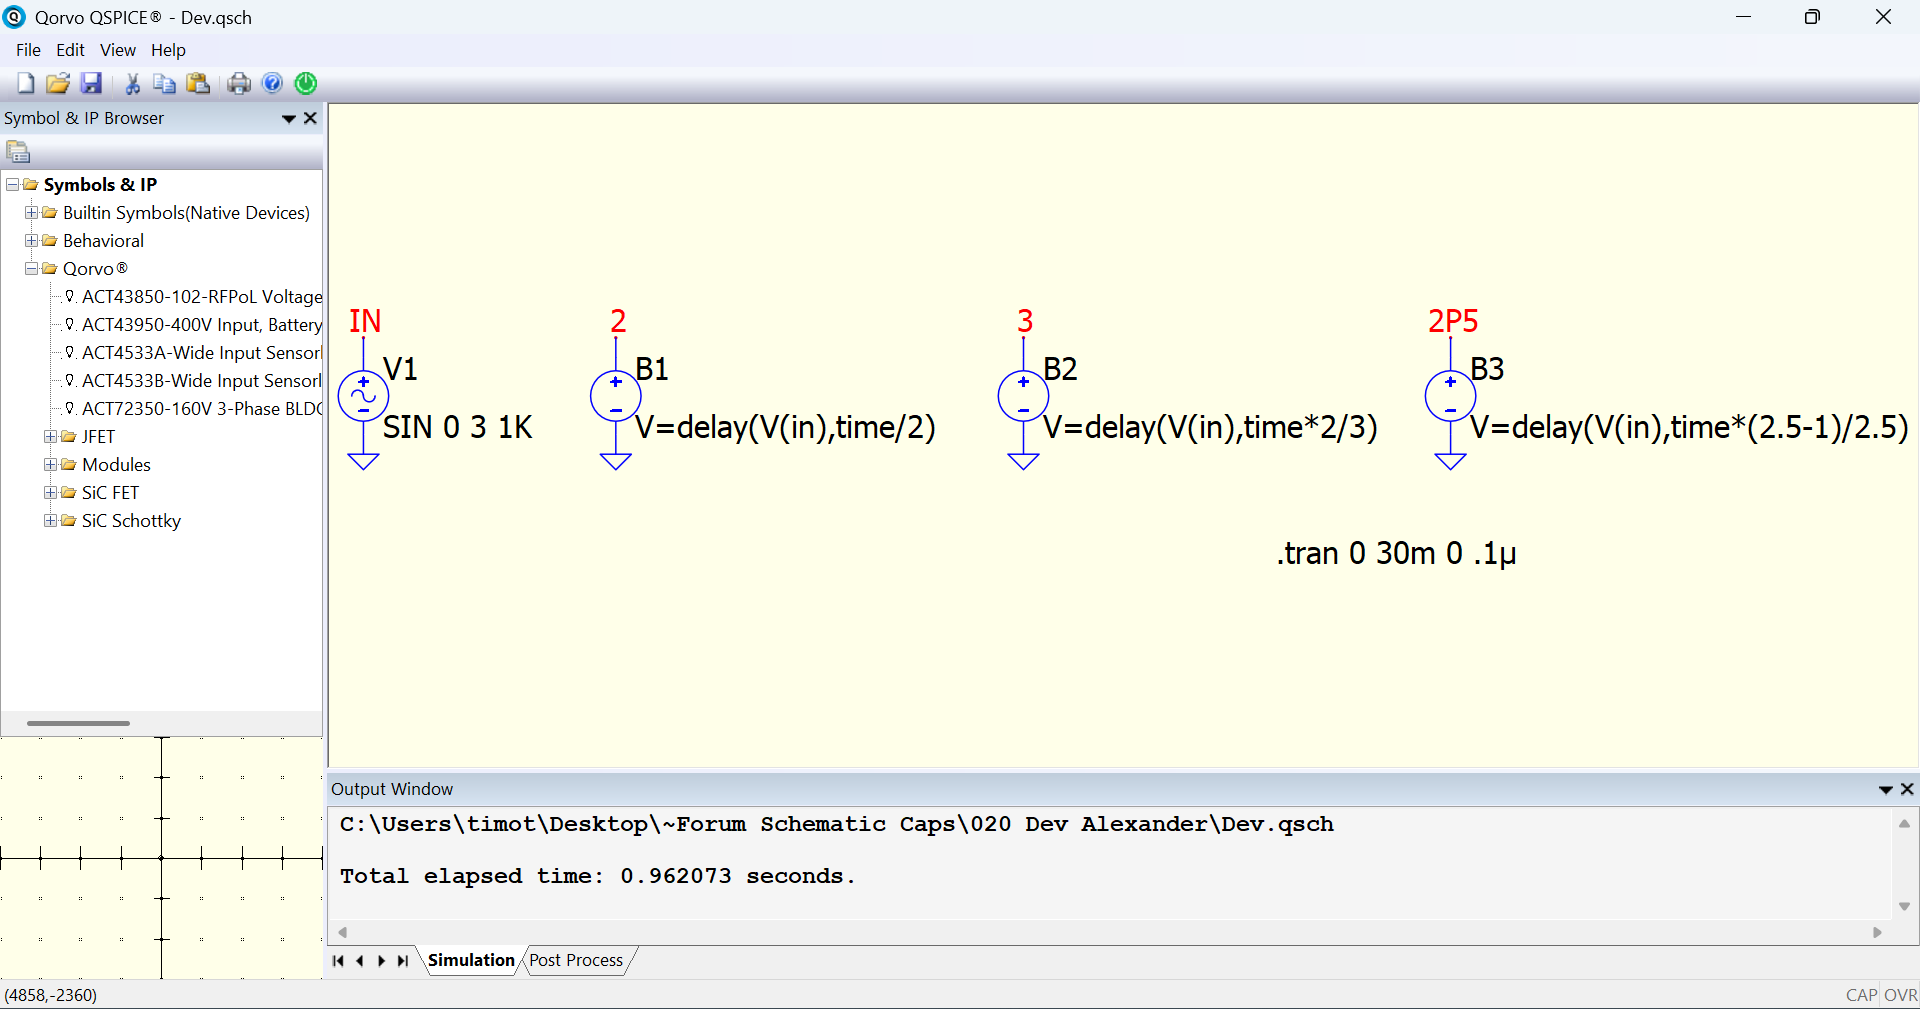Click the symbol preview crosshair pane

161,858
